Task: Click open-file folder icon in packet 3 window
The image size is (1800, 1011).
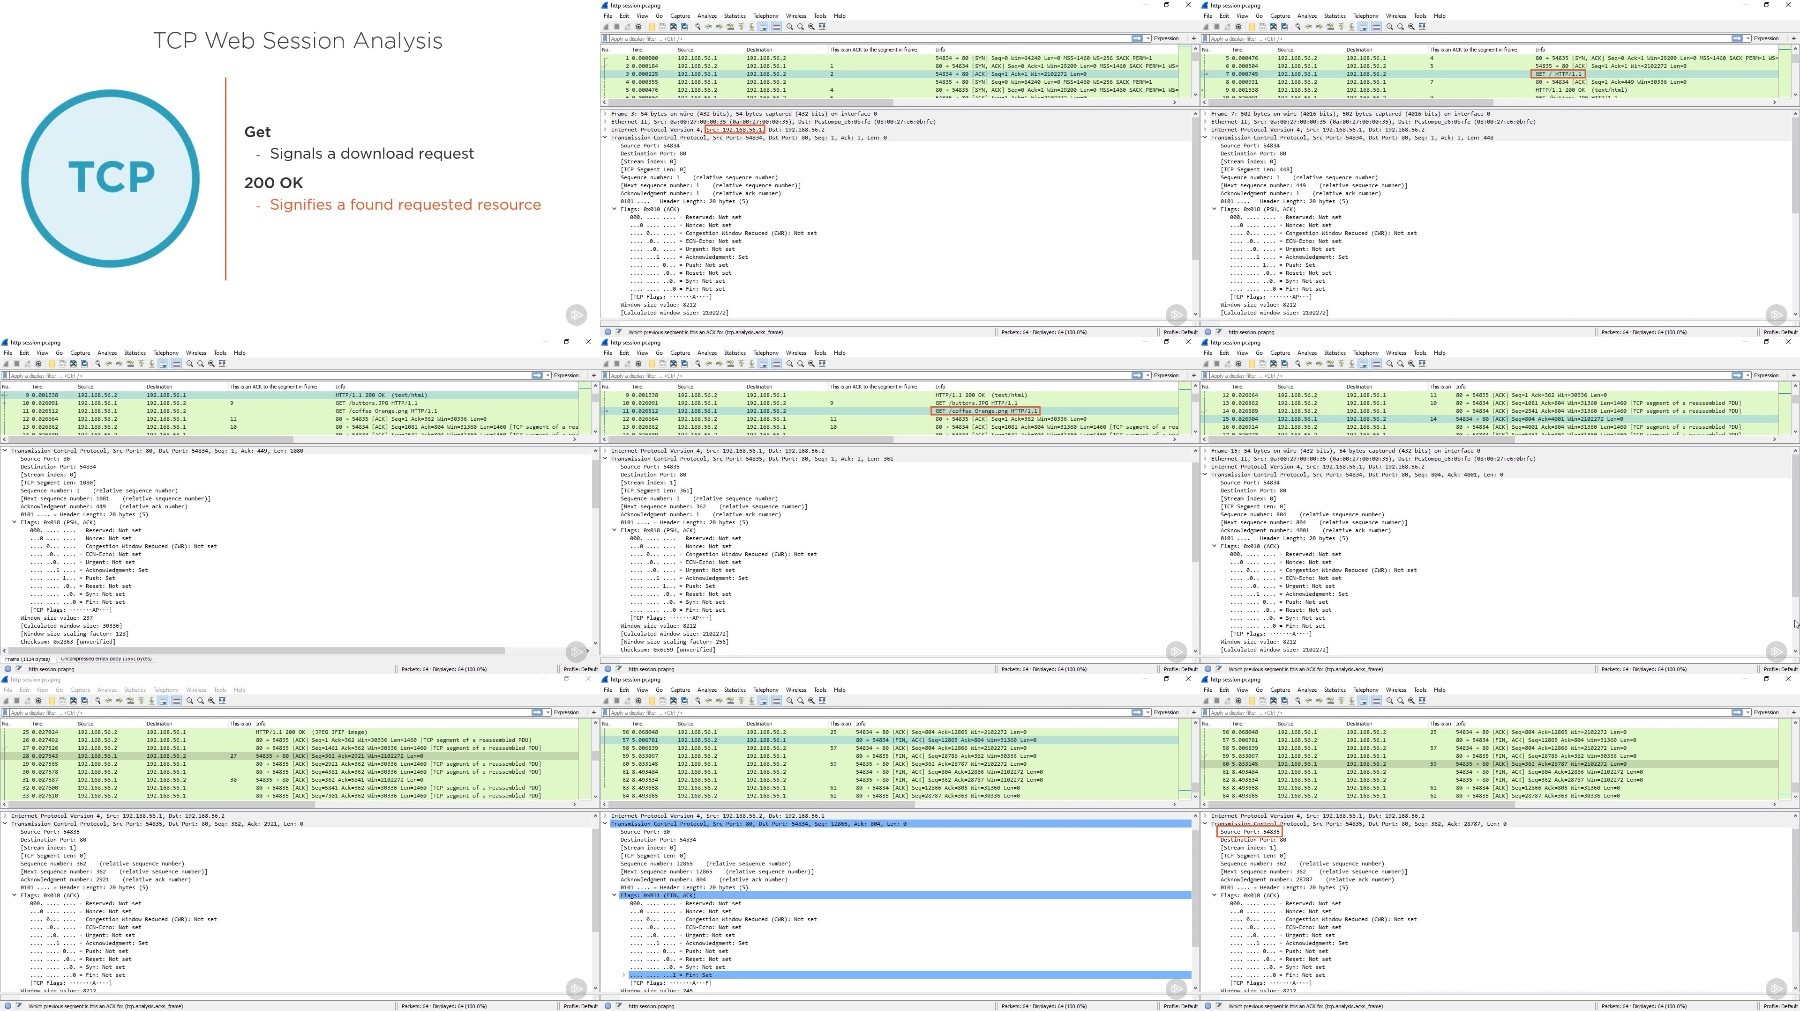Action: tap(652, 26)
